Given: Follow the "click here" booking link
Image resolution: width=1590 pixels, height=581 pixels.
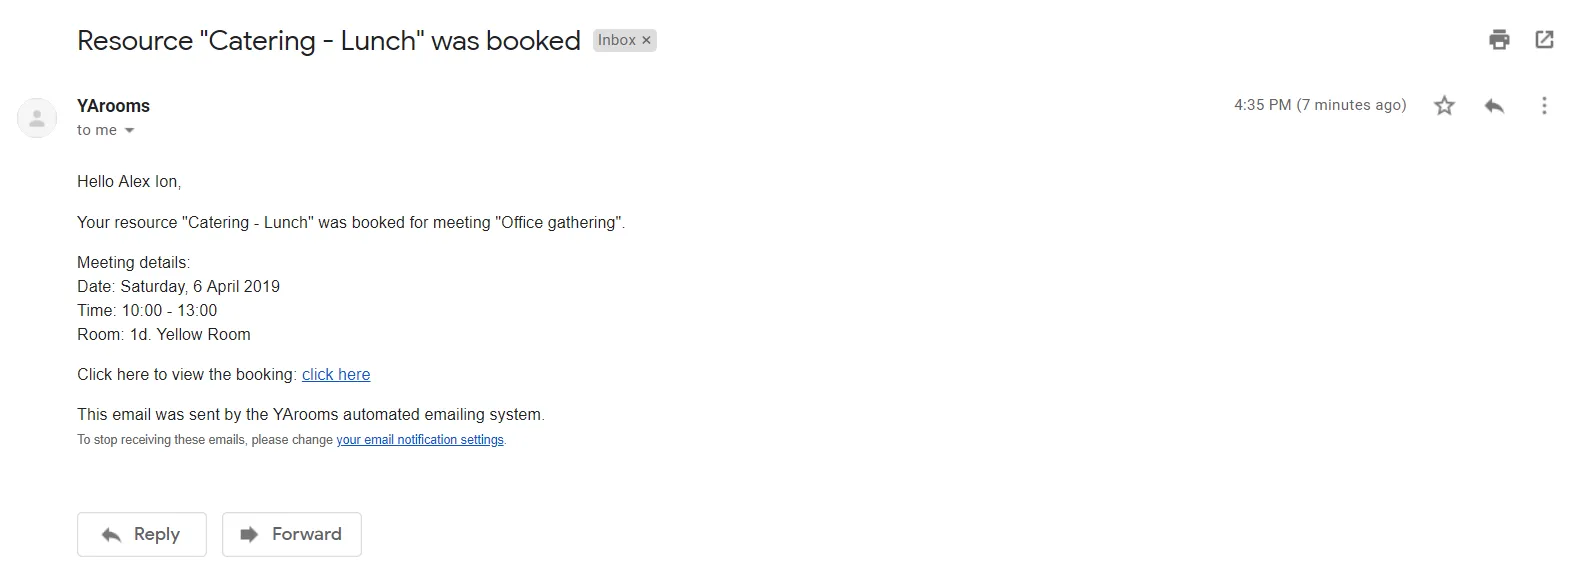Looking at the screenshot, I should [336, 374].
